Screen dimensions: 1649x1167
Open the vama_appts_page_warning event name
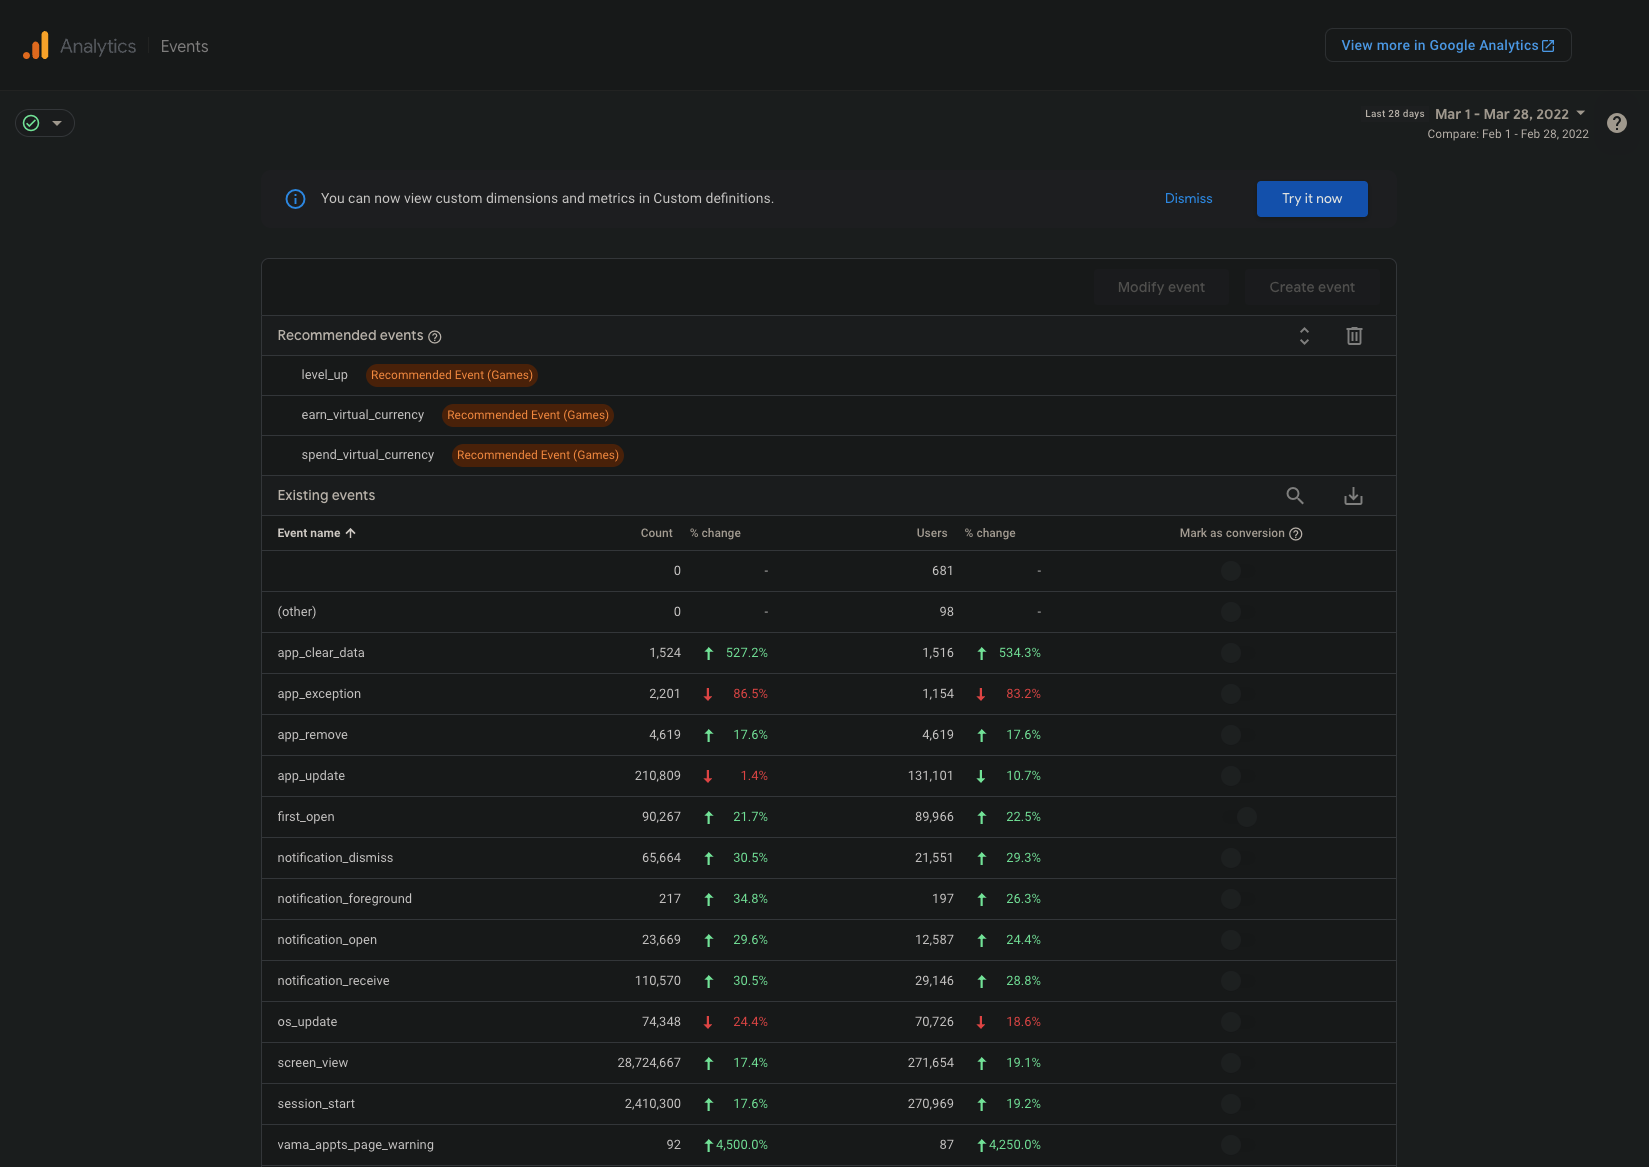pos(355,1145)
